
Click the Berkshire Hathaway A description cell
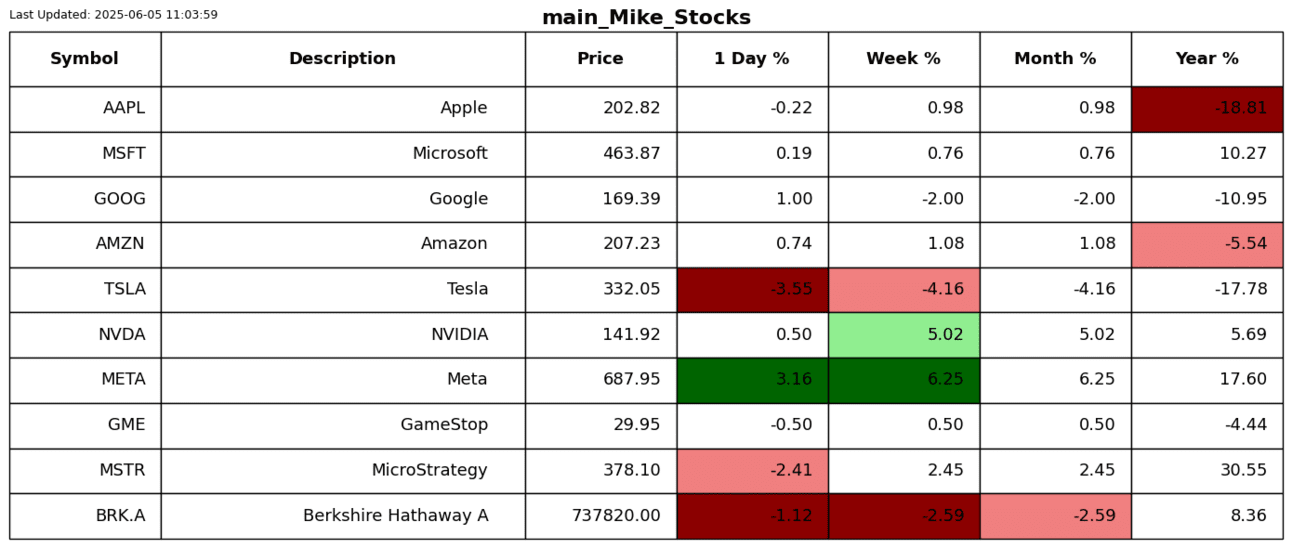click(x=342, y=516)
